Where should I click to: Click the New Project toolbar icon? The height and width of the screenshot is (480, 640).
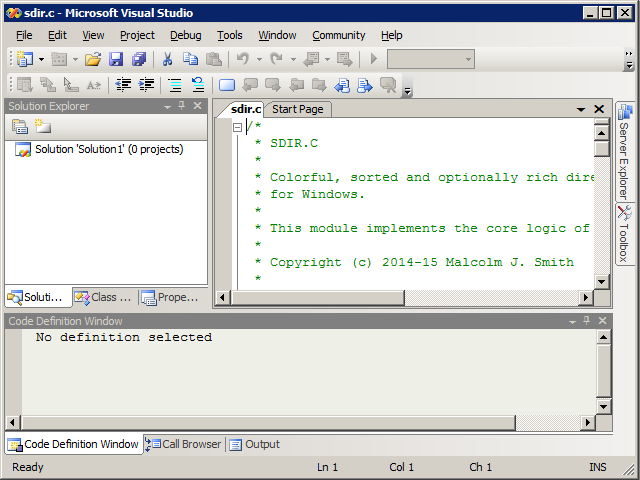[x=25, y=59]
